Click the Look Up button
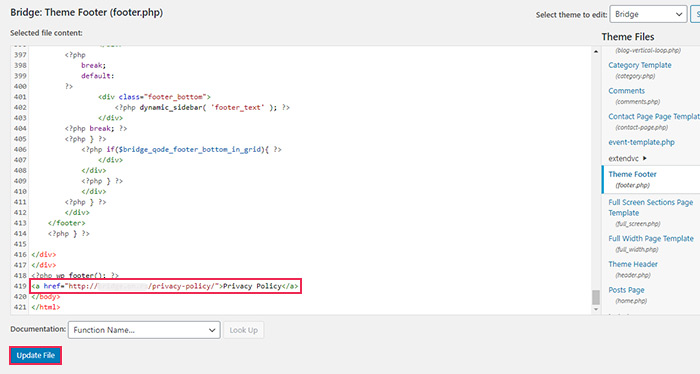700x374 pixels. pyautogui.click(x=243, y=330)
